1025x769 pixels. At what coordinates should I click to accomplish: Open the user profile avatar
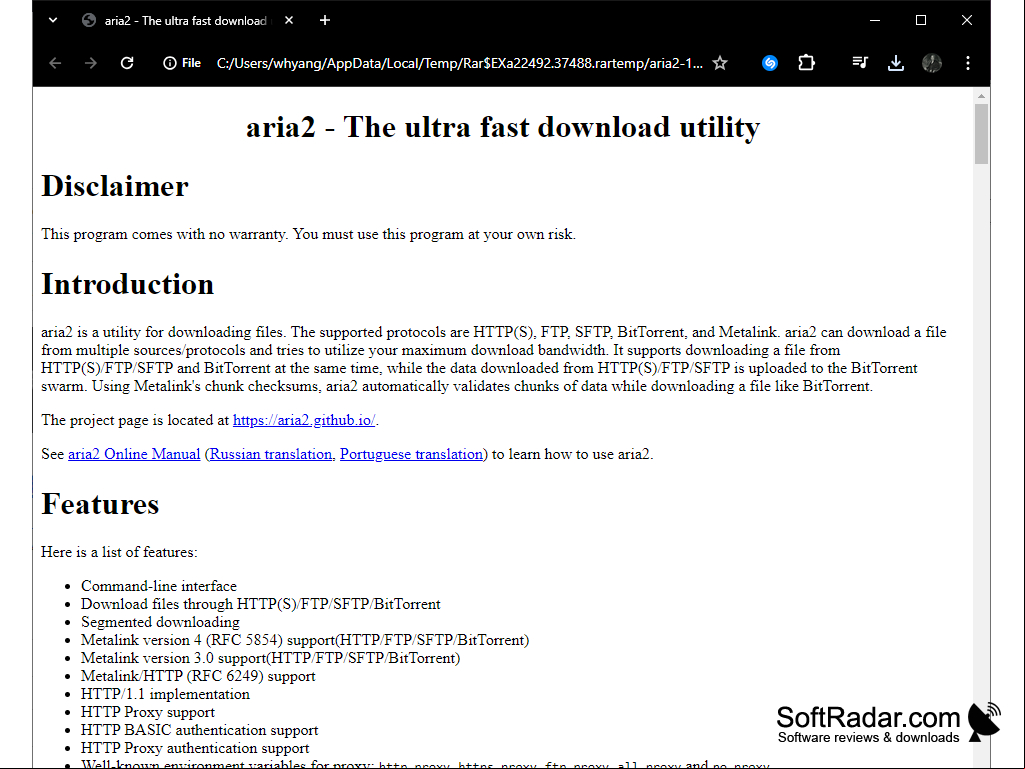click(x=932, y=63)
